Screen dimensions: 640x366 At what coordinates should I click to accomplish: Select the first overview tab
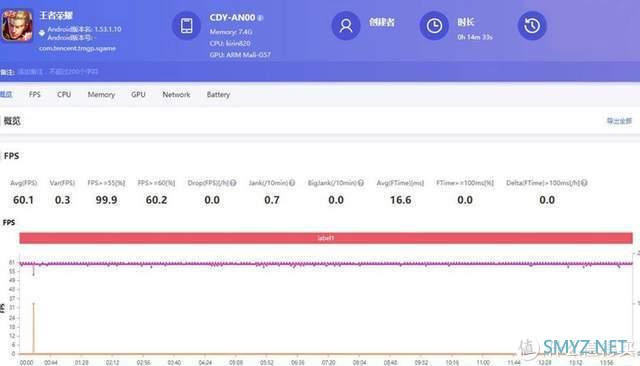6,94
